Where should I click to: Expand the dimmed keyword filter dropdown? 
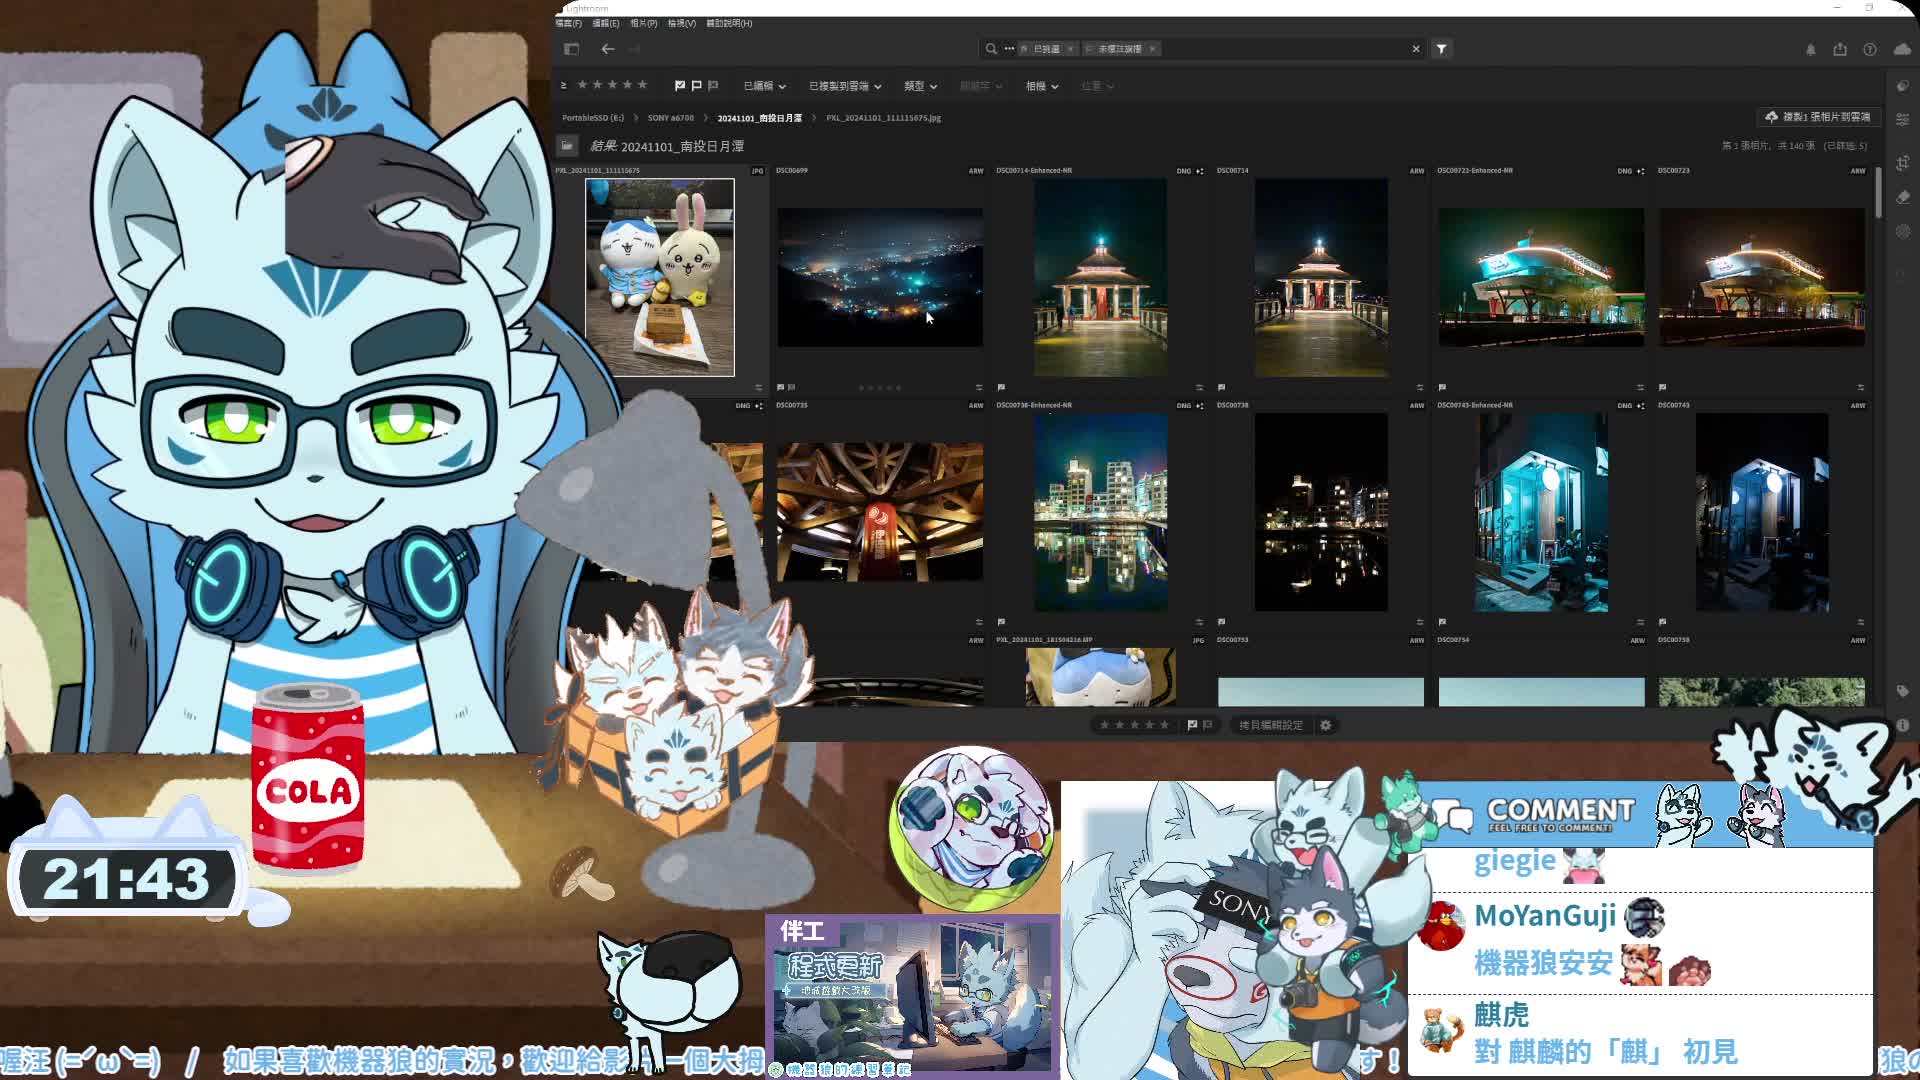(981, 86)
